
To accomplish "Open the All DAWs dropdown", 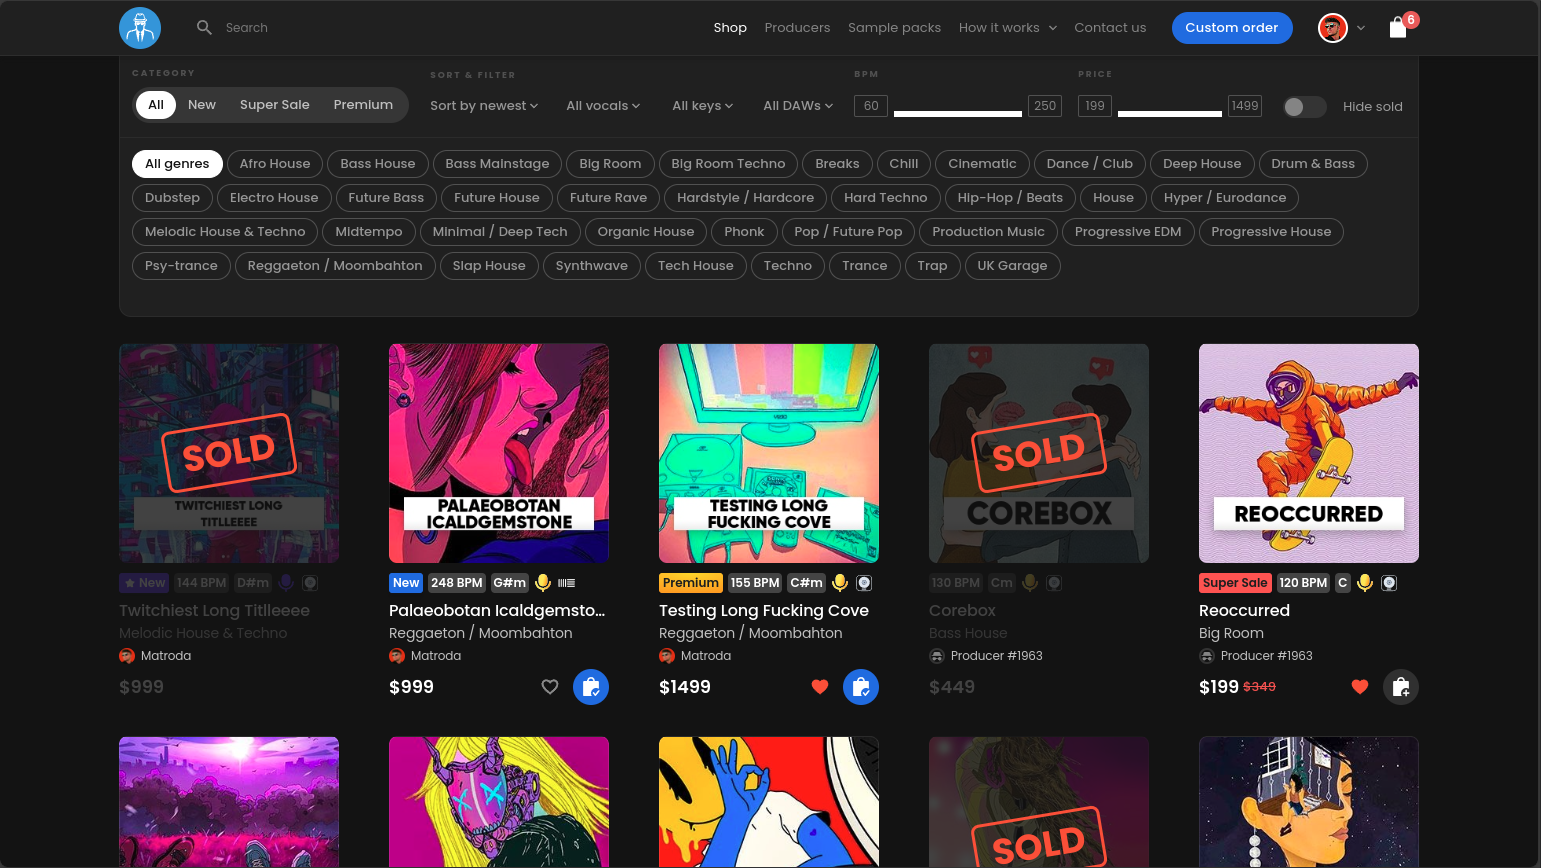I will point(797,106).
